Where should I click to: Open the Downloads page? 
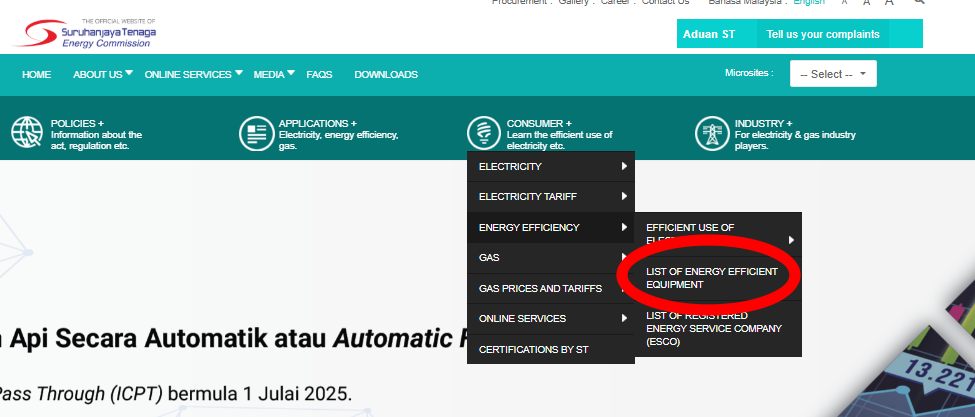(x=386, y=75)
